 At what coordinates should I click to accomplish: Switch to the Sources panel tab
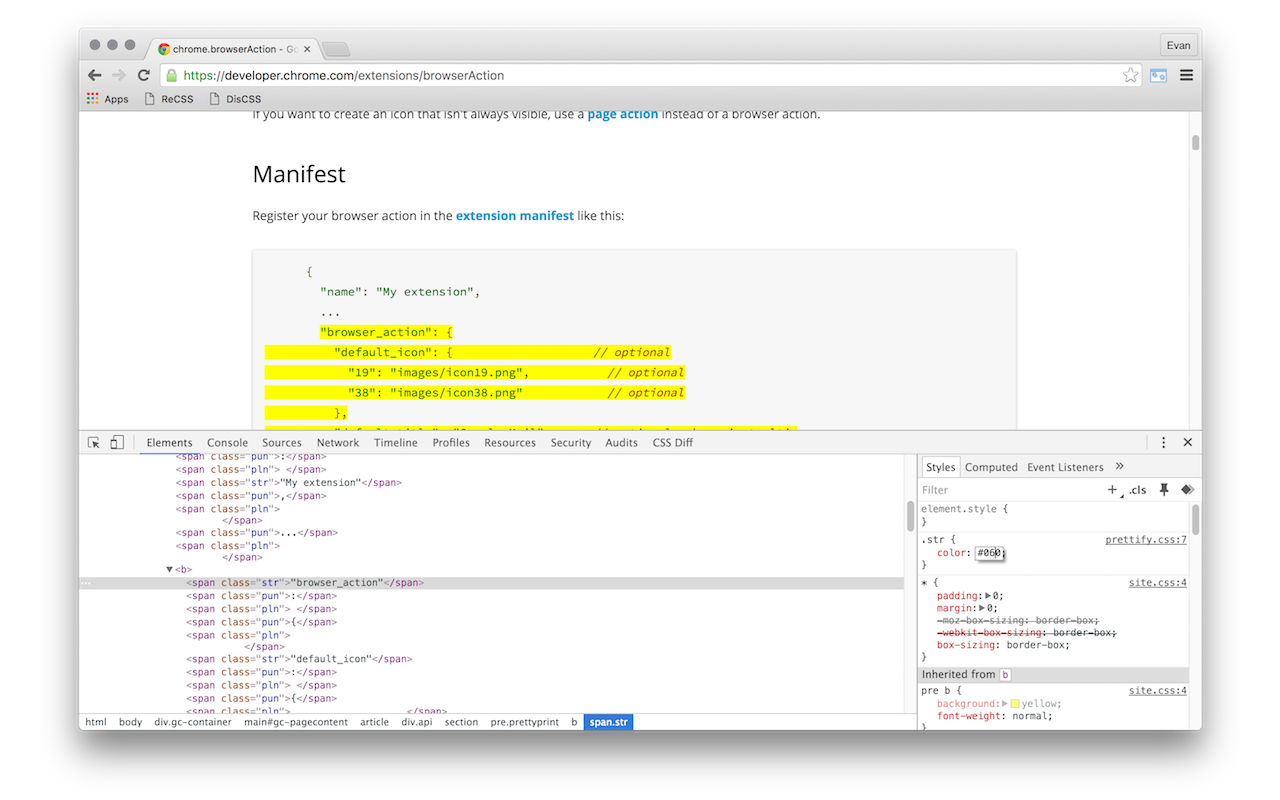282,442
